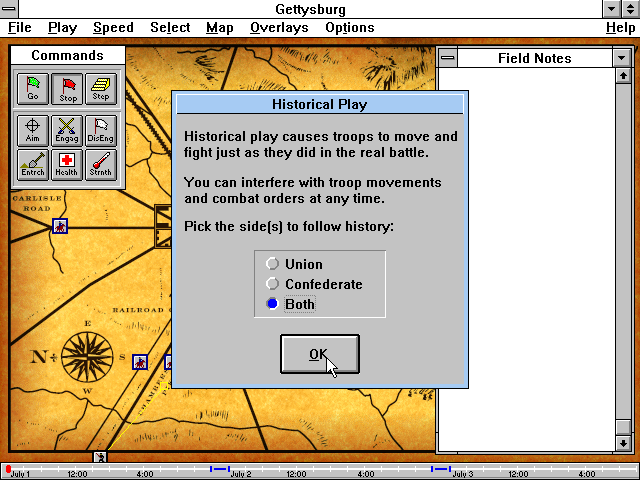Click red time marker at July 1
640x480 pixels.
pyautogui.click(x=8, y=469)
